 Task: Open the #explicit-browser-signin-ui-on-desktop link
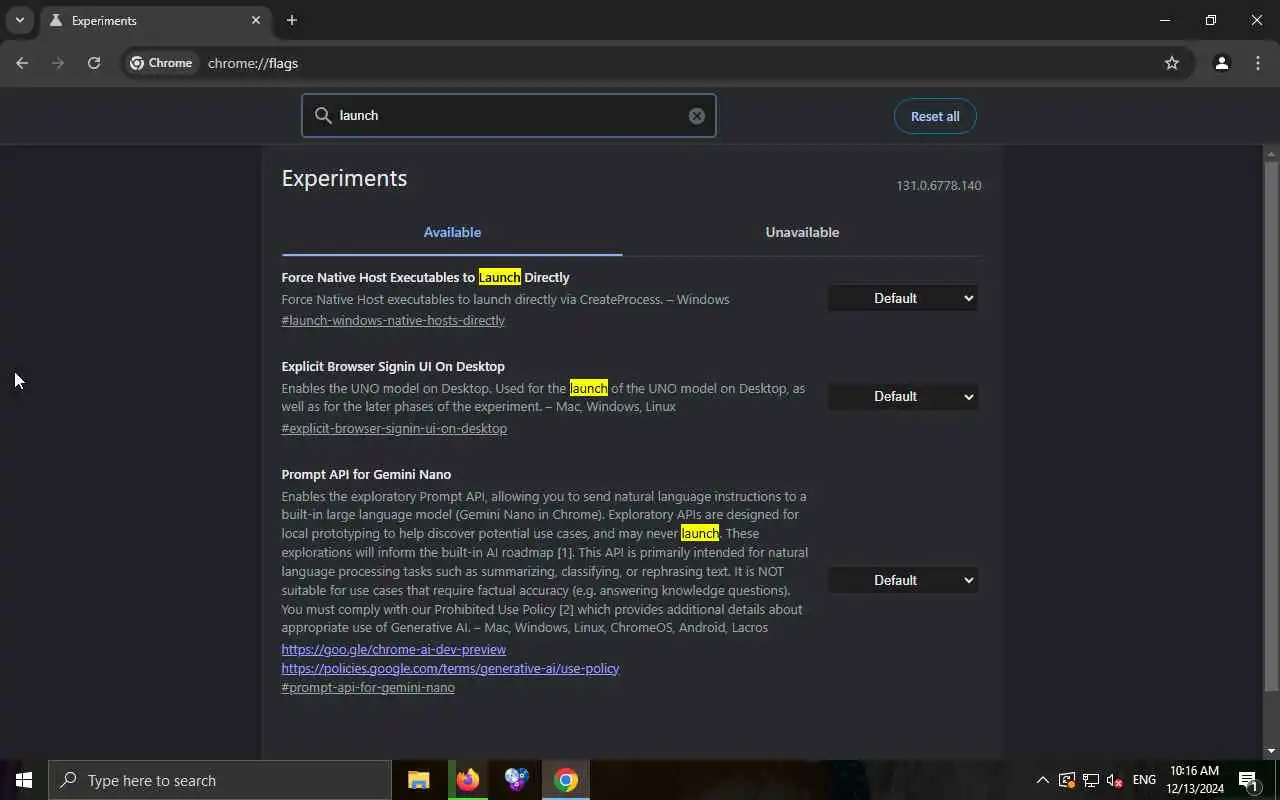coord(394,429)
